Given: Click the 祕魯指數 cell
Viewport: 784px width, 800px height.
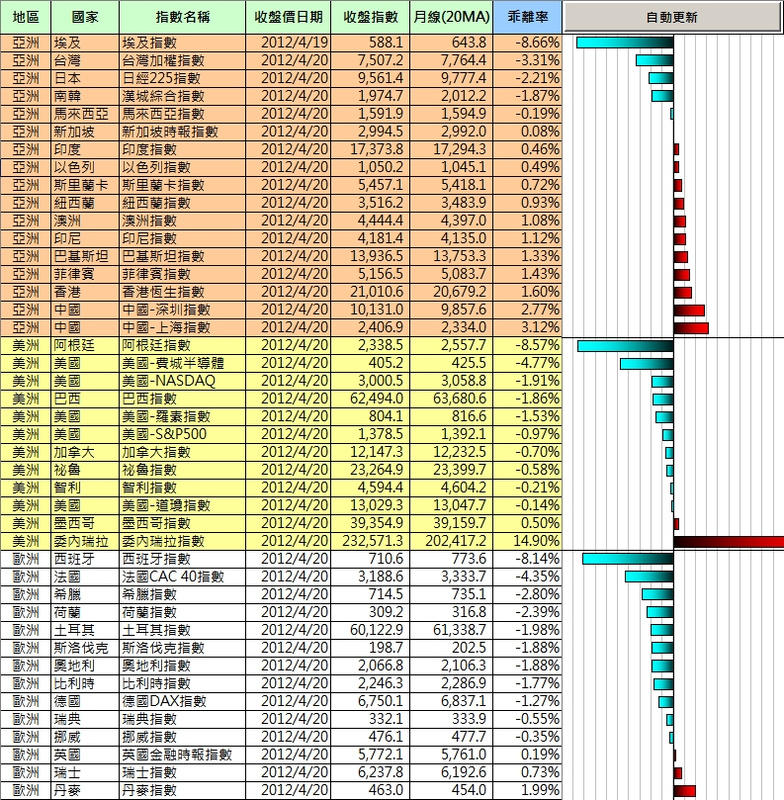Looking at the screenshot, I should (182, 470).
